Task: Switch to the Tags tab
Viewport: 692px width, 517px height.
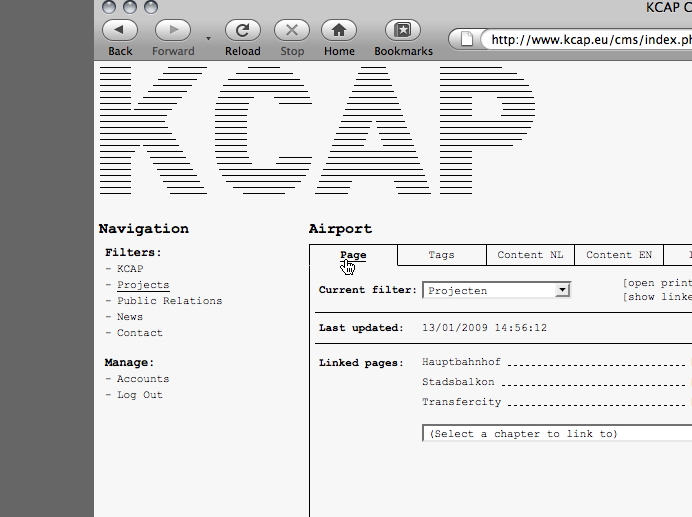Action: coord(441,255)
